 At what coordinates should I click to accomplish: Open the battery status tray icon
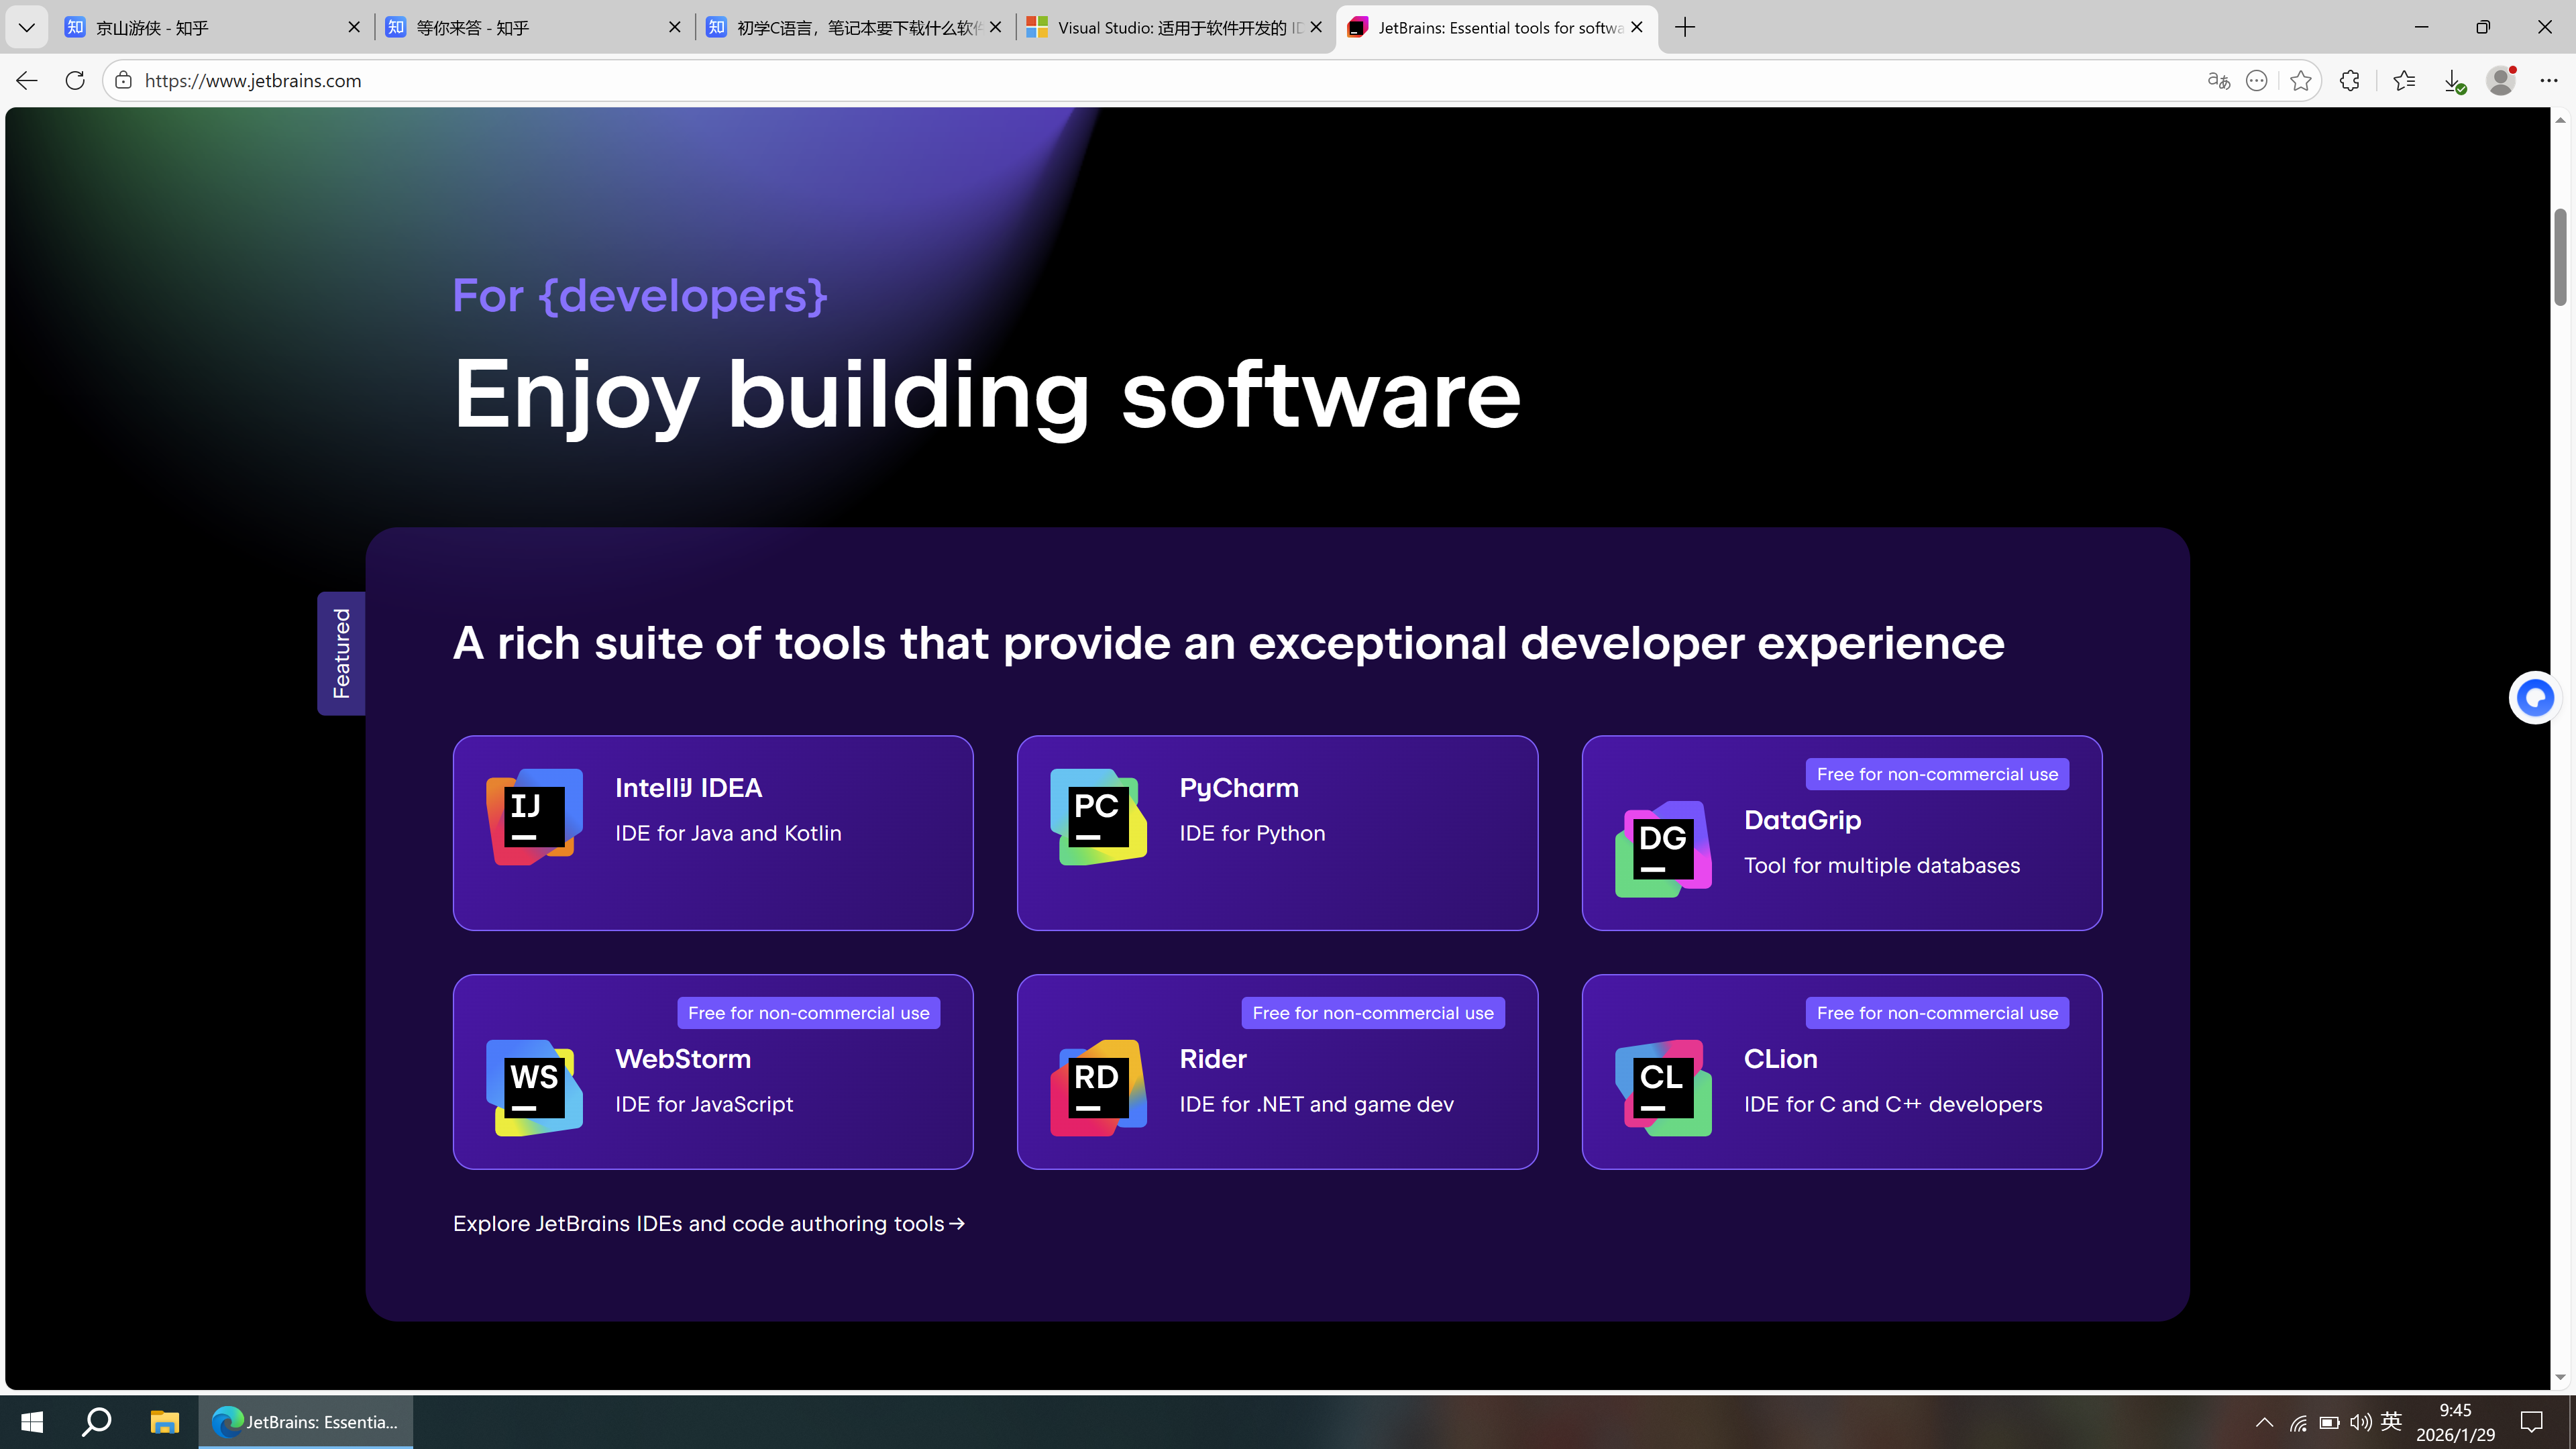(2329, 1423)
